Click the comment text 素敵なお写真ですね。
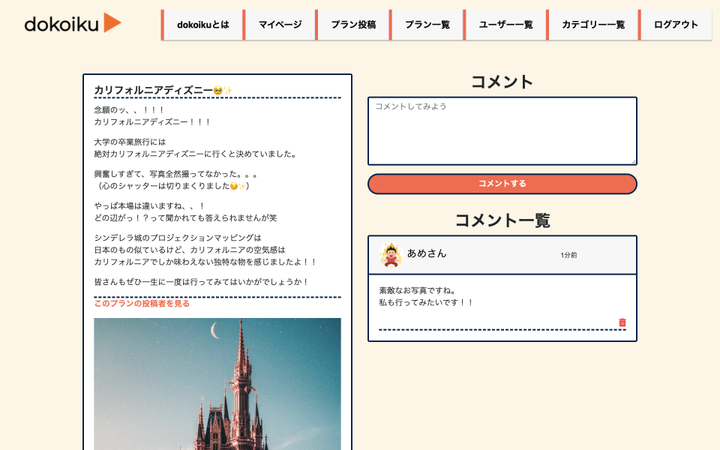This screenshot has width=720, height=450. [x=417, y=290]
